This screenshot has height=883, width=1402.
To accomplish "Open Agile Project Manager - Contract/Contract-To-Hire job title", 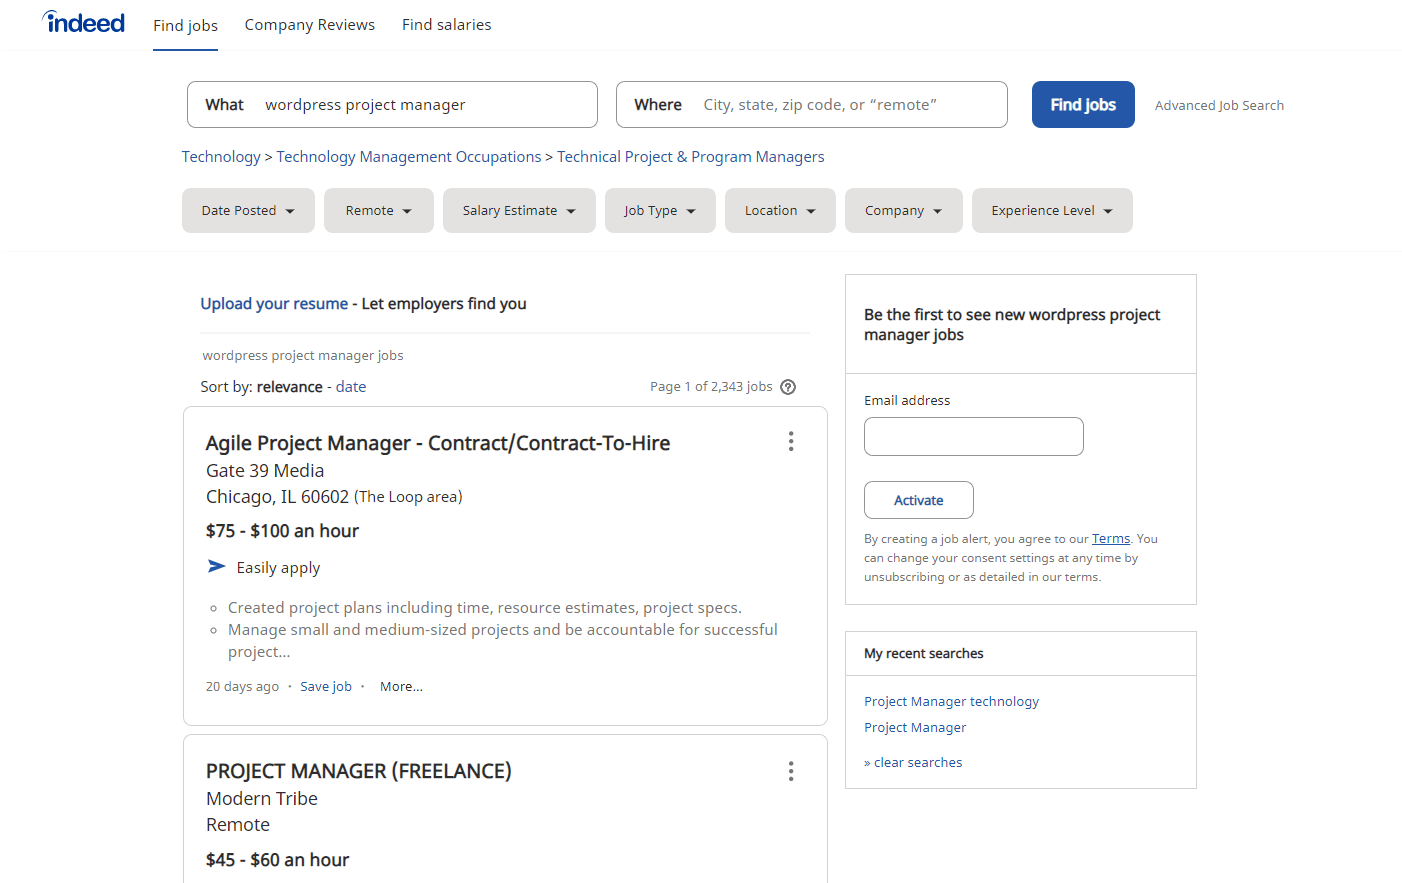I will pos(438,443).
